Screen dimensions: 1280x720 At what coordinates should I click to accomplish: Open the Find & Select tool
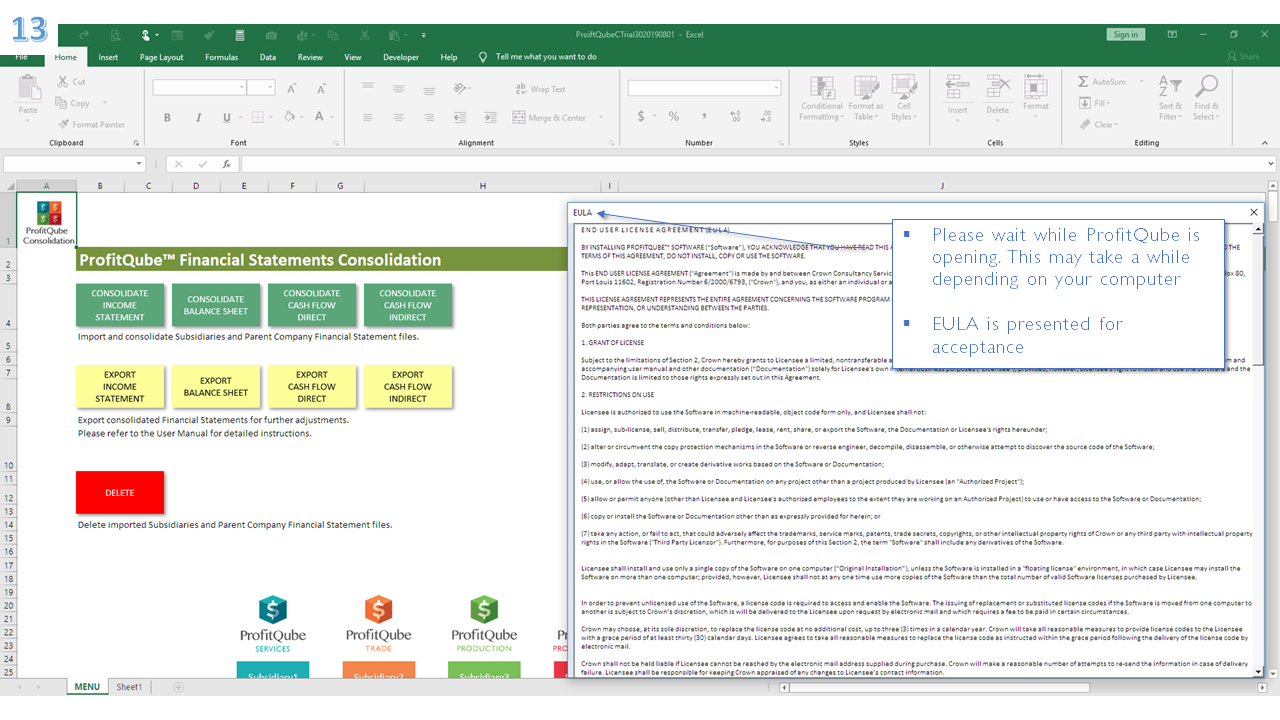pyautogui.click(x=1206, y=98)
